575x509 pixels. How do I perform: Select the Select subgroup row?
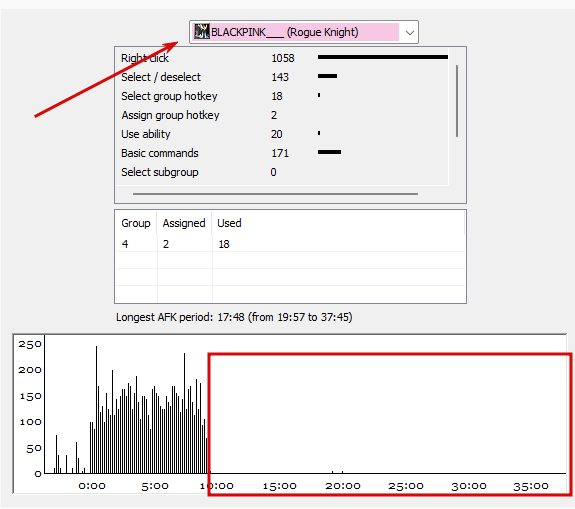point(282,172)
